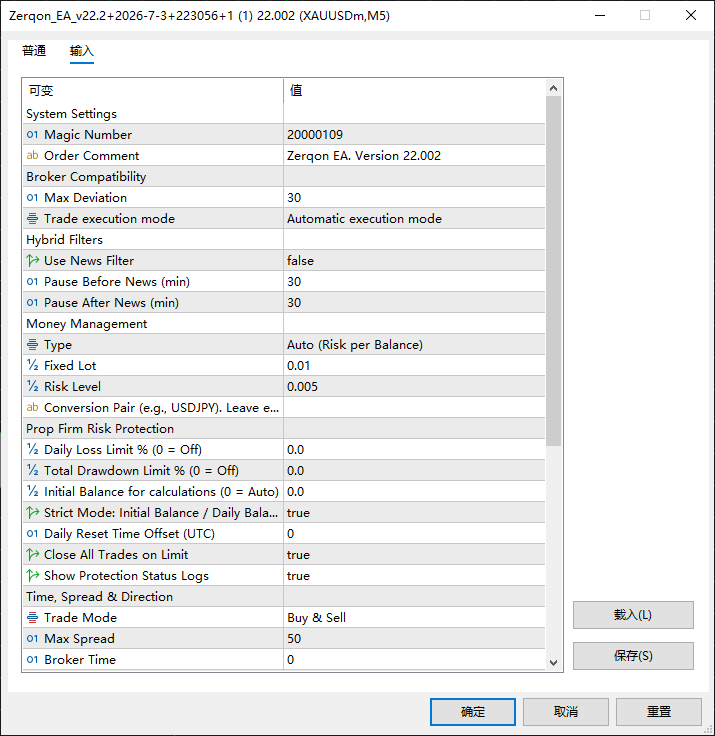This screenshot has width=715, height=736.
Task: Click the boolean icon beside Show Protection Status Logs
Action: (32, 576)
